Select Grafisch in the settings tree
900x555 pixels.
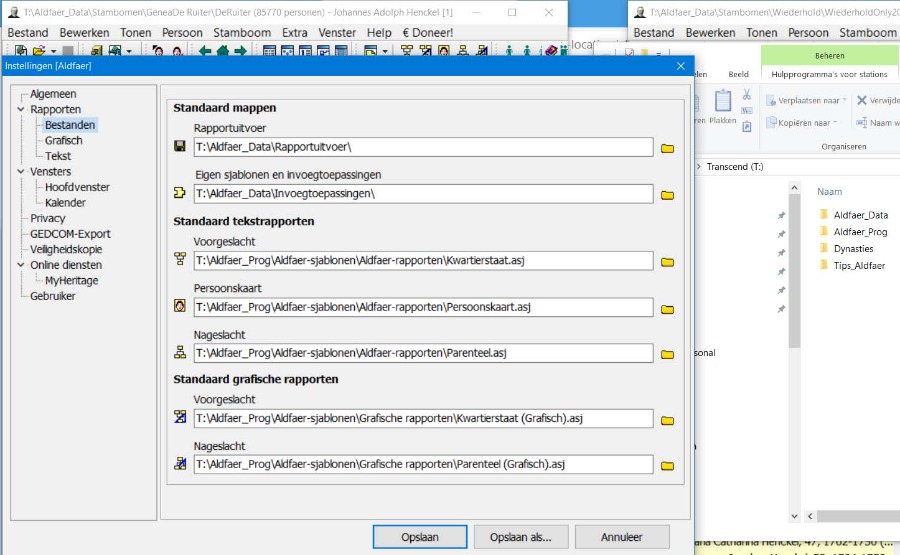point(63,141)
